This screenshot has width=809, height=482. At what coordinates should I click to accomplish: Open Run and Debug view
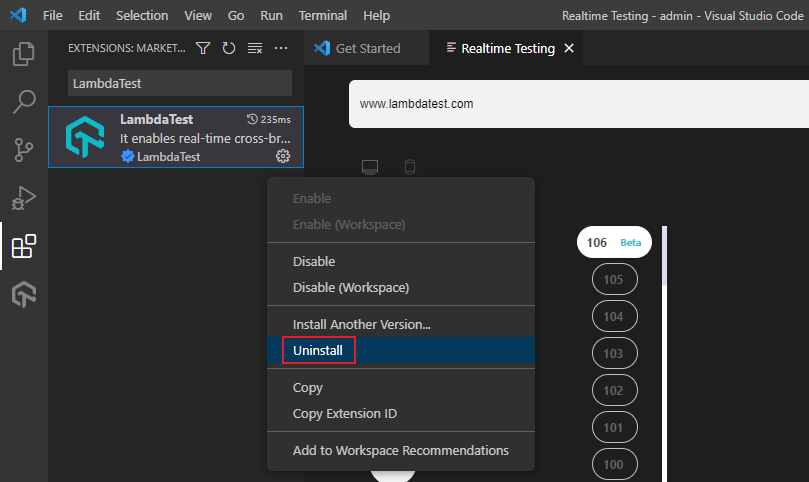(x=24, y=198)
